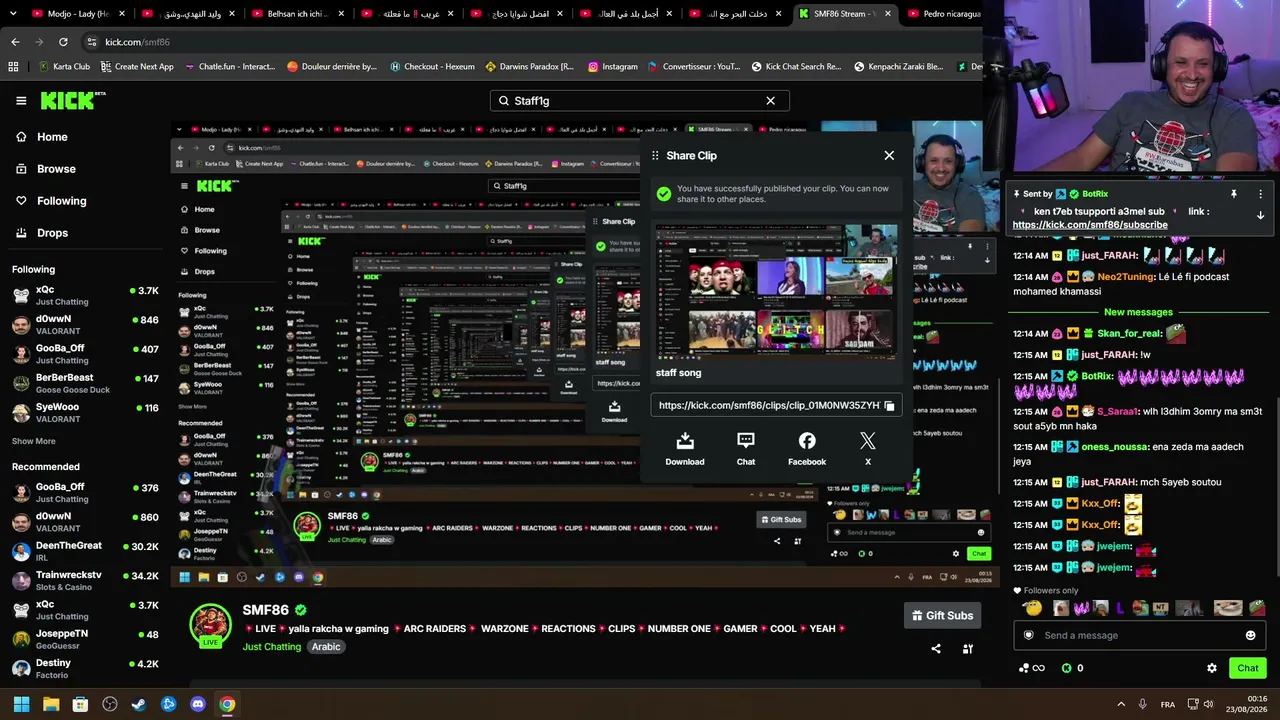Send message with green Chat button
The image size is (1280, 720).
coord(1247,668)
